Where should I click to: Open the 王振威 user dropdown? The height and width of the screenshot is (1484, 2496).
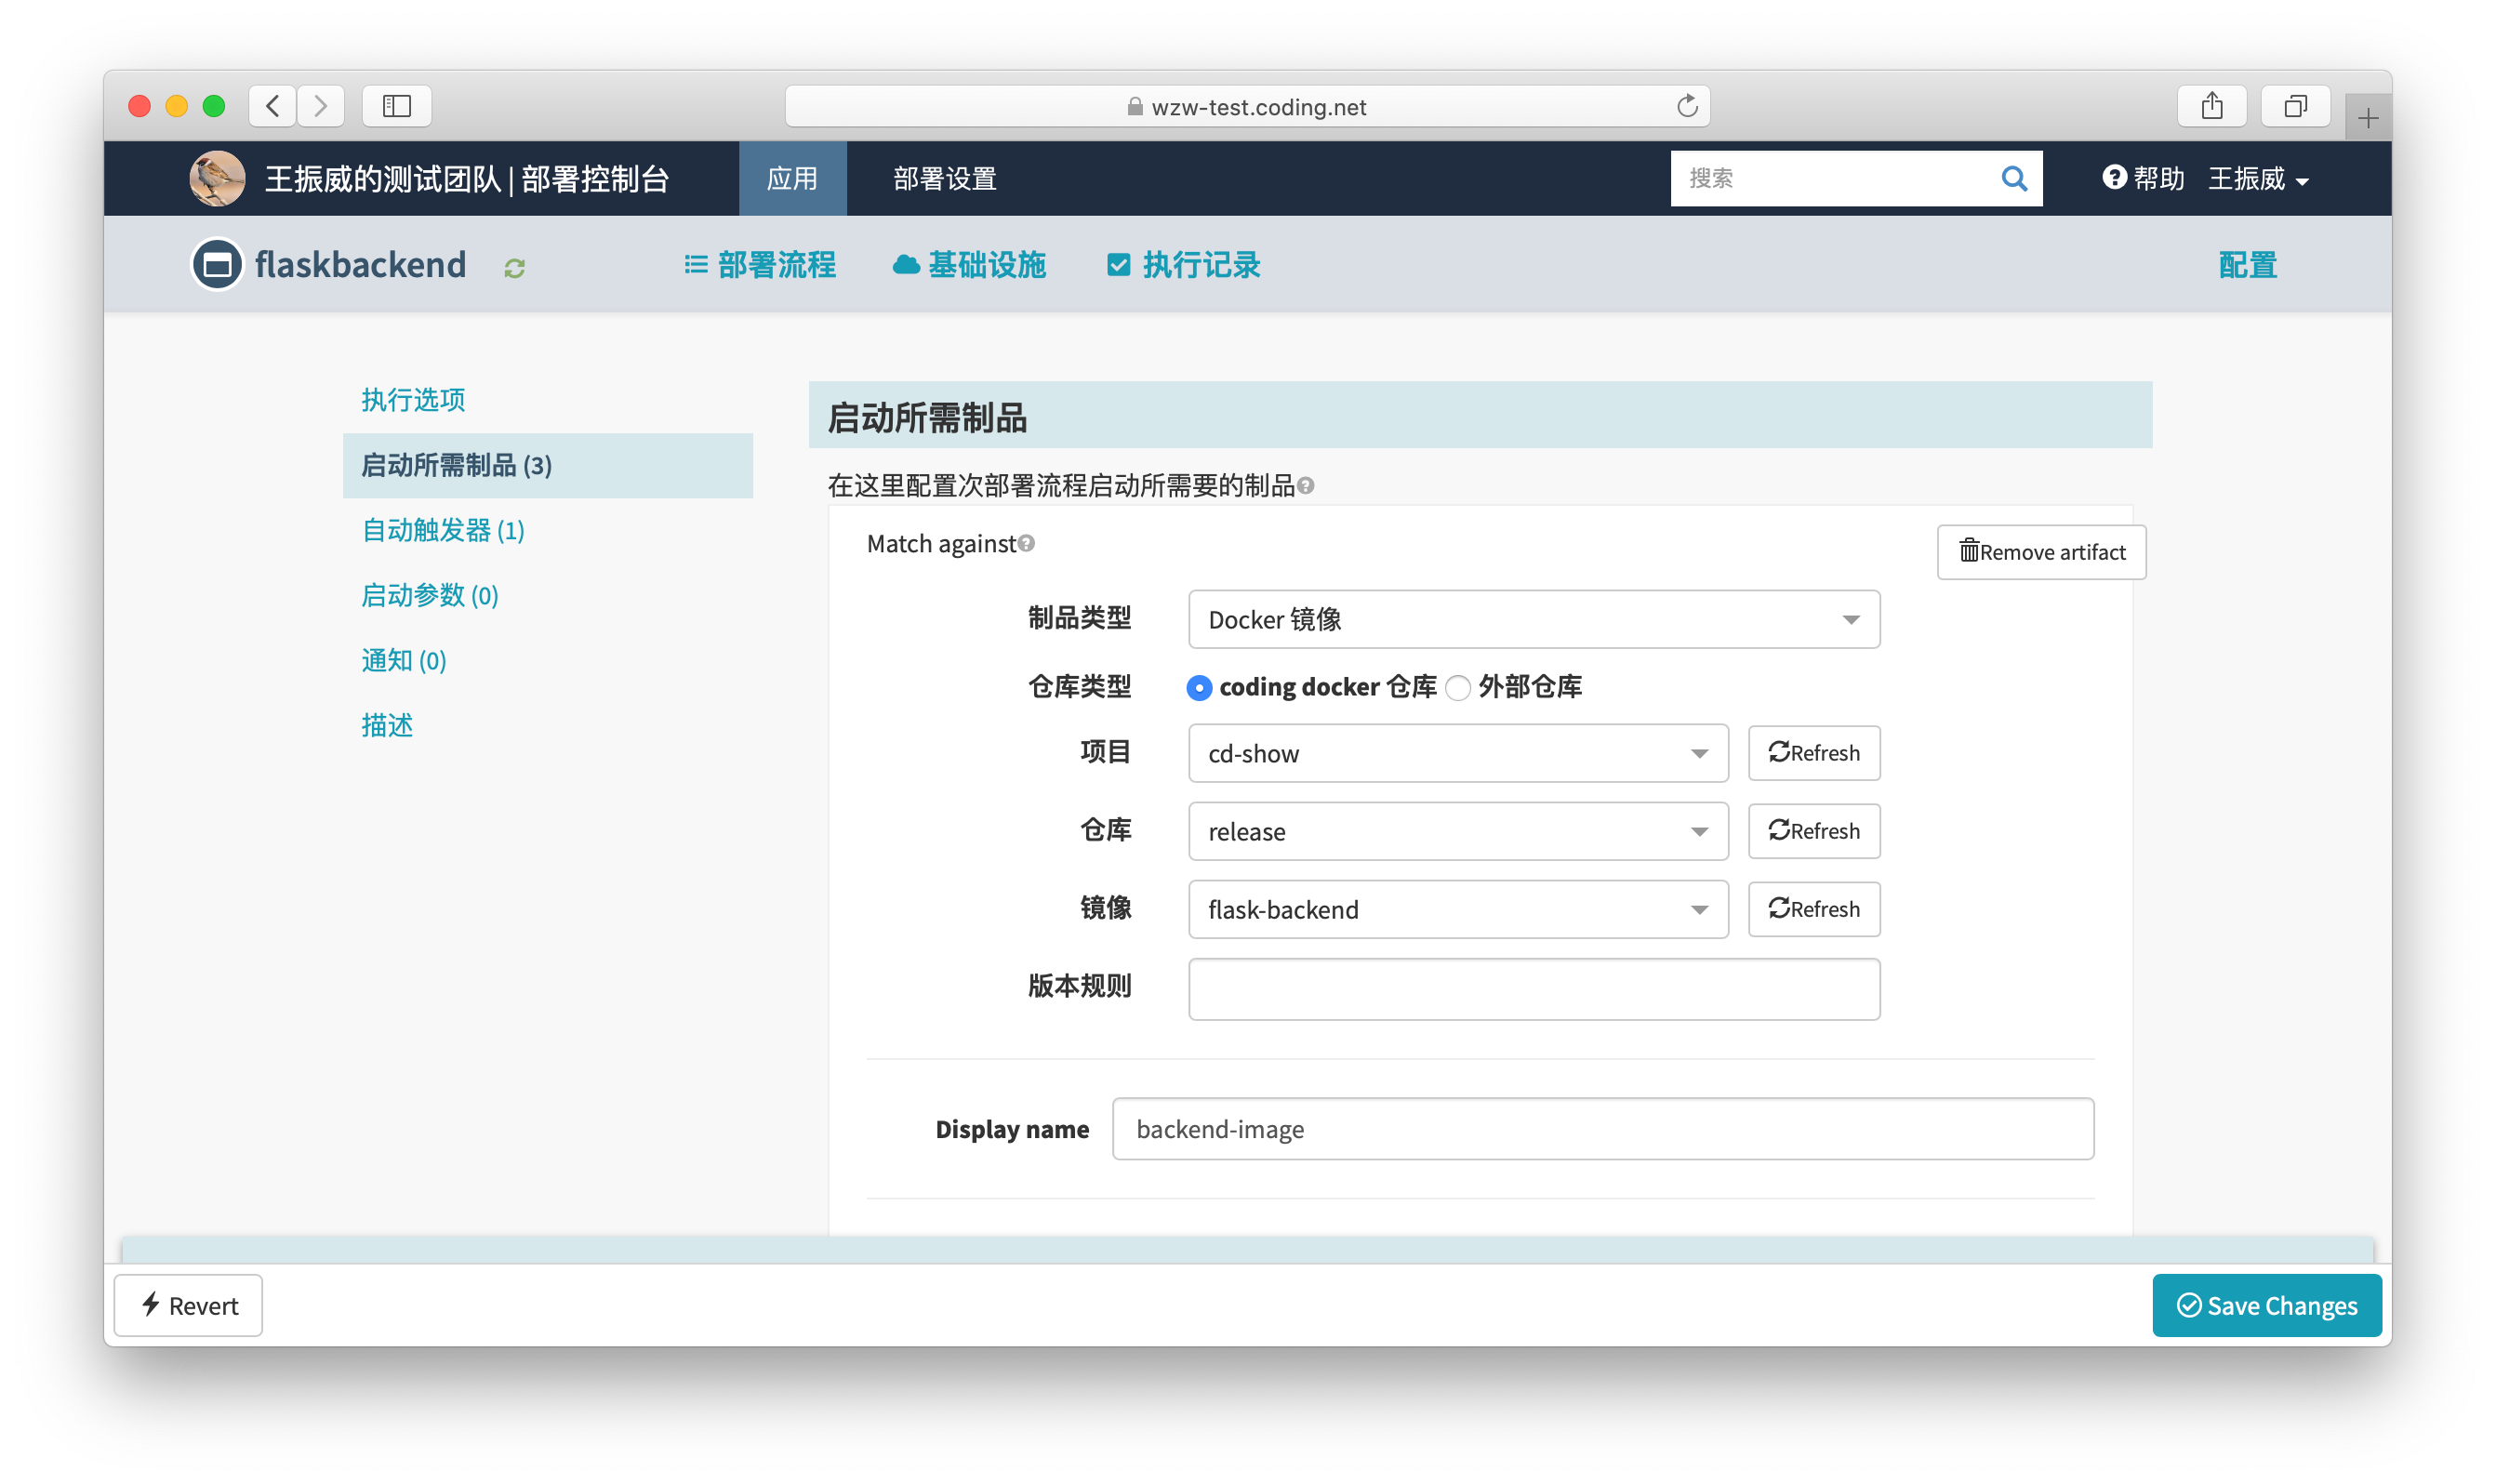2259,179
